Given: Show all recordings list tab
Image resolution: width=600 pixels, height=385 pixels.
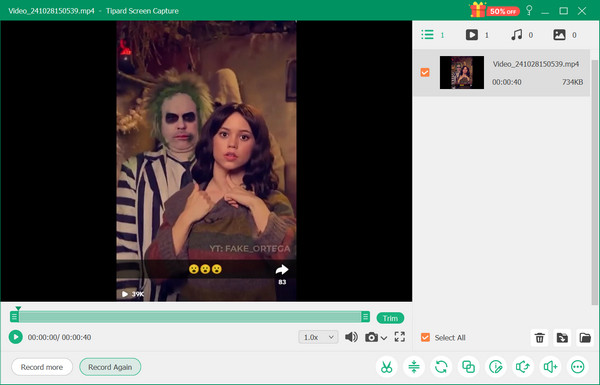Looking at the screenshot, I should click(x=432, y=35).
